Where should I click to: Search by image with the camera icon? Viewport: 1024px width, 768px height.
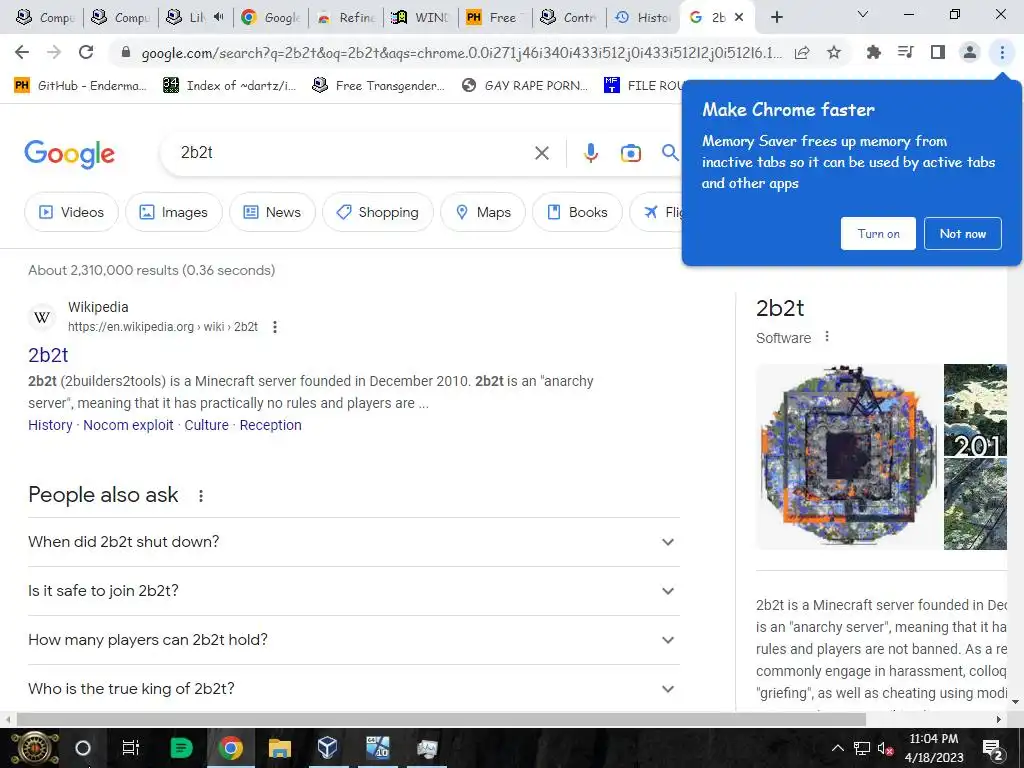(630, 153)
